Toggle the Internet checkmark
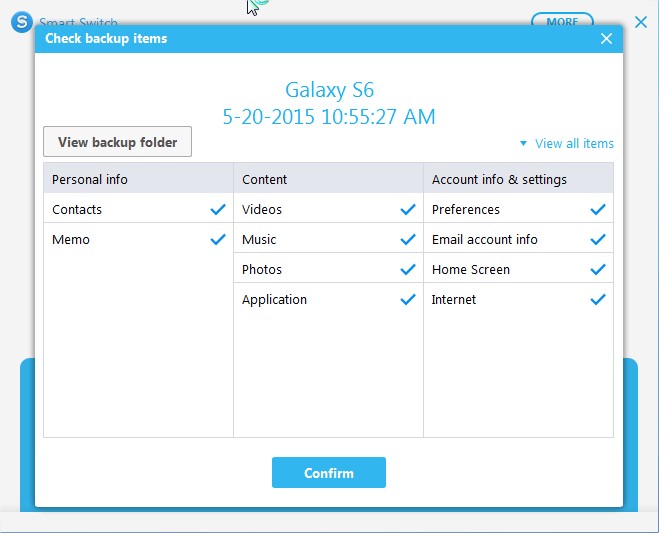 click(598, 299)
